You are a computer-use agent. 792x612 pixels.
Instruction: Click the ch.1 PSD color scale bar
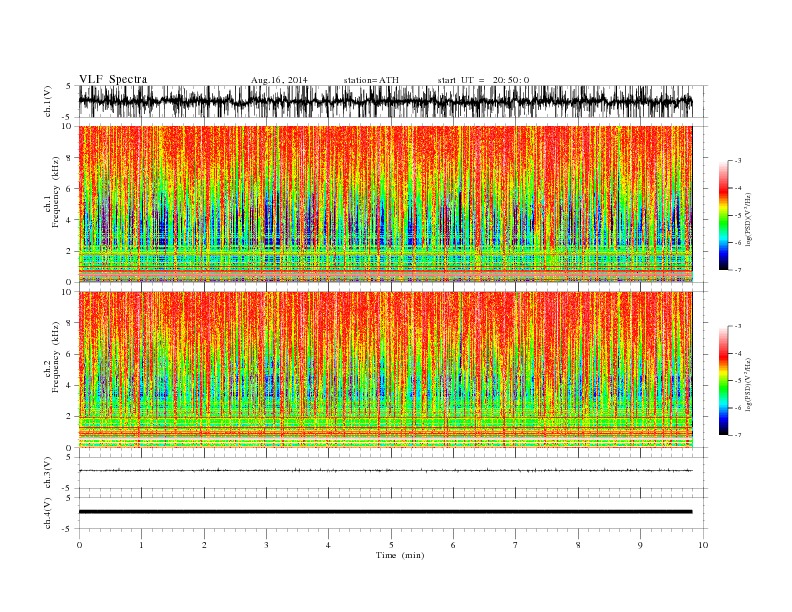tap(723, 215)
